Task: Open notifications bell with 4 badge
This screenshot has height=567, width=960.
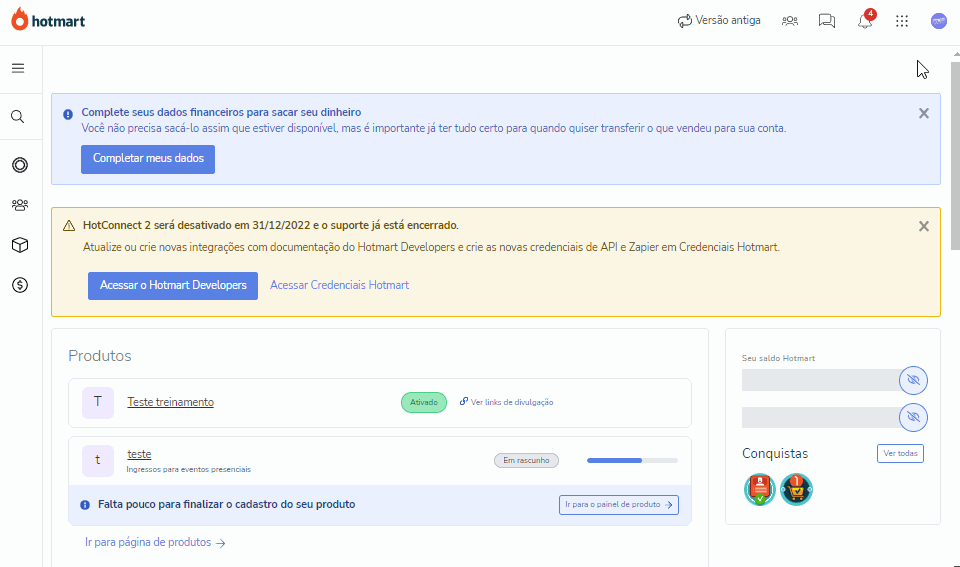Action: pos(866,20)
